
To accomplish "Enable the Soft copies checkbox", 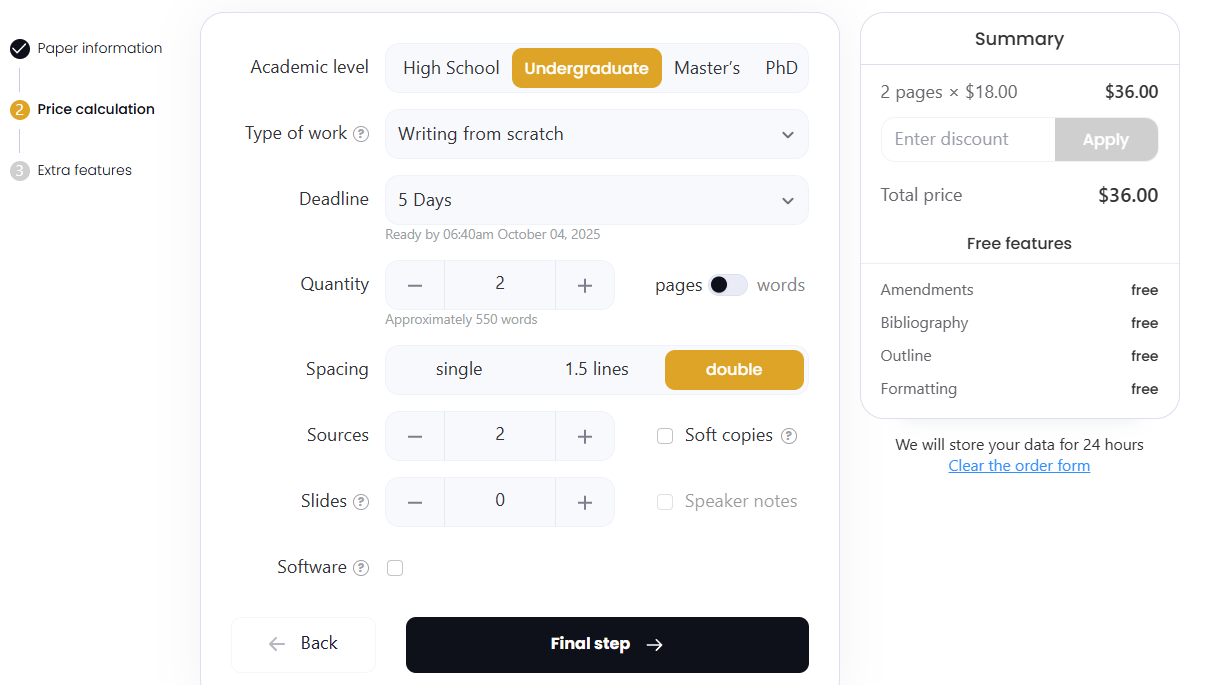I will coord(665,436).
